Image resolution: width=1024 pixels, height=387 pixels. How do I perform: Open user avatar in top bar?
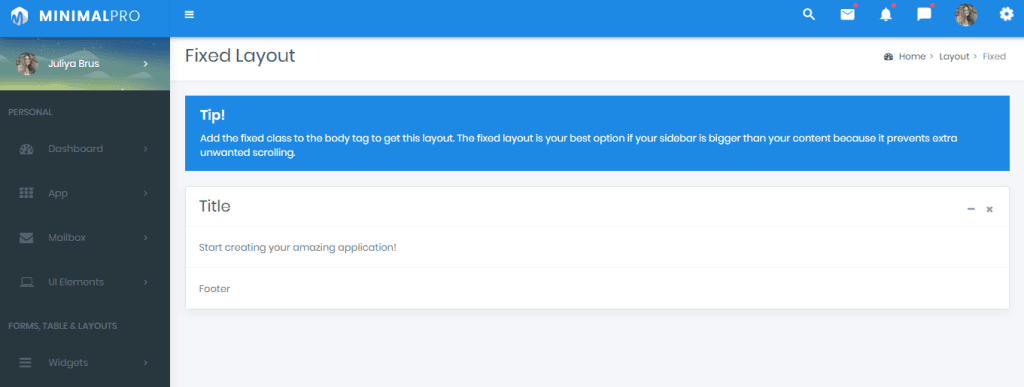point(966,15)
